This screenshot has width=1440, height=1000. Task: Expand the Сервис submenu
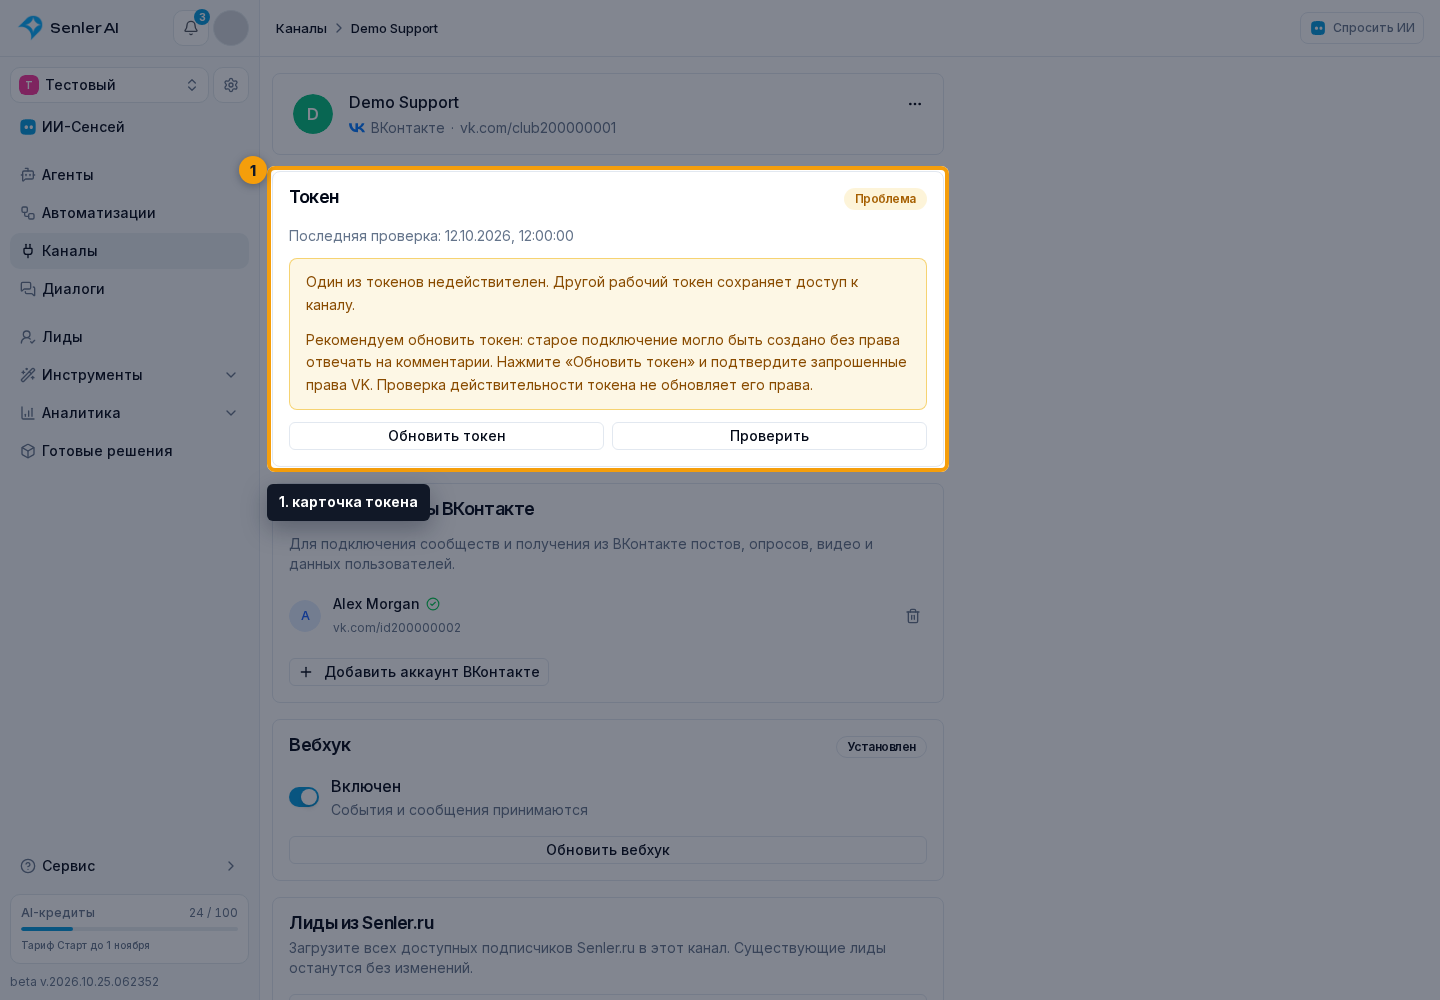tap(130, 866)
